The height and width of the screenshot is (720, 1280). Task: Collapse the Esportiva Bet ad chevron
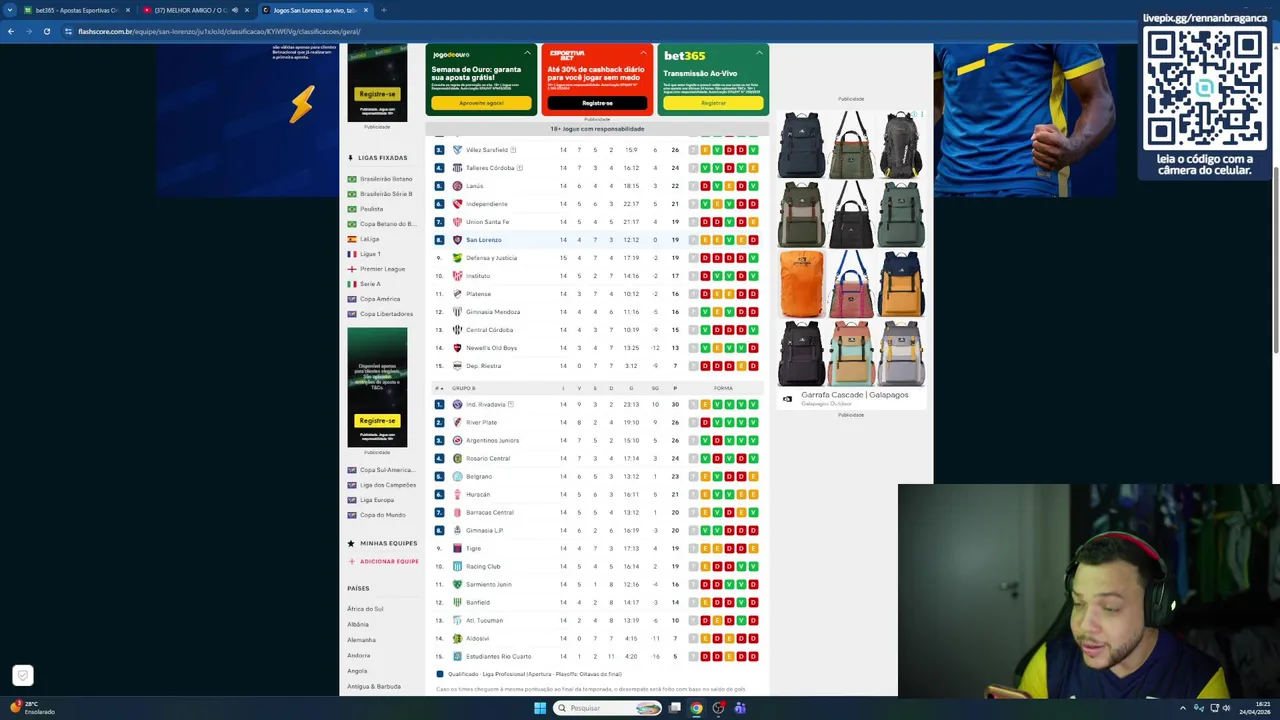coord(643,52)
